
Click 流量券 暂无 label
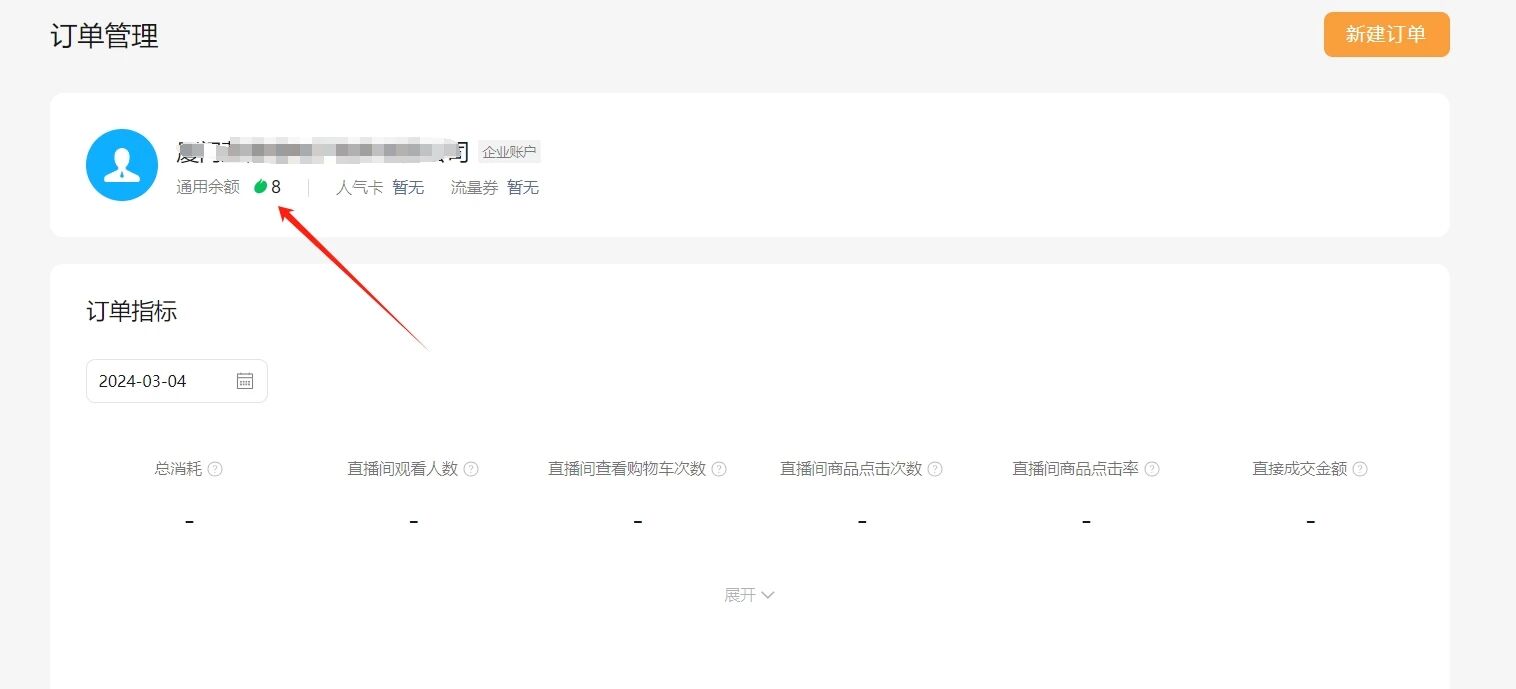(495, 187)
